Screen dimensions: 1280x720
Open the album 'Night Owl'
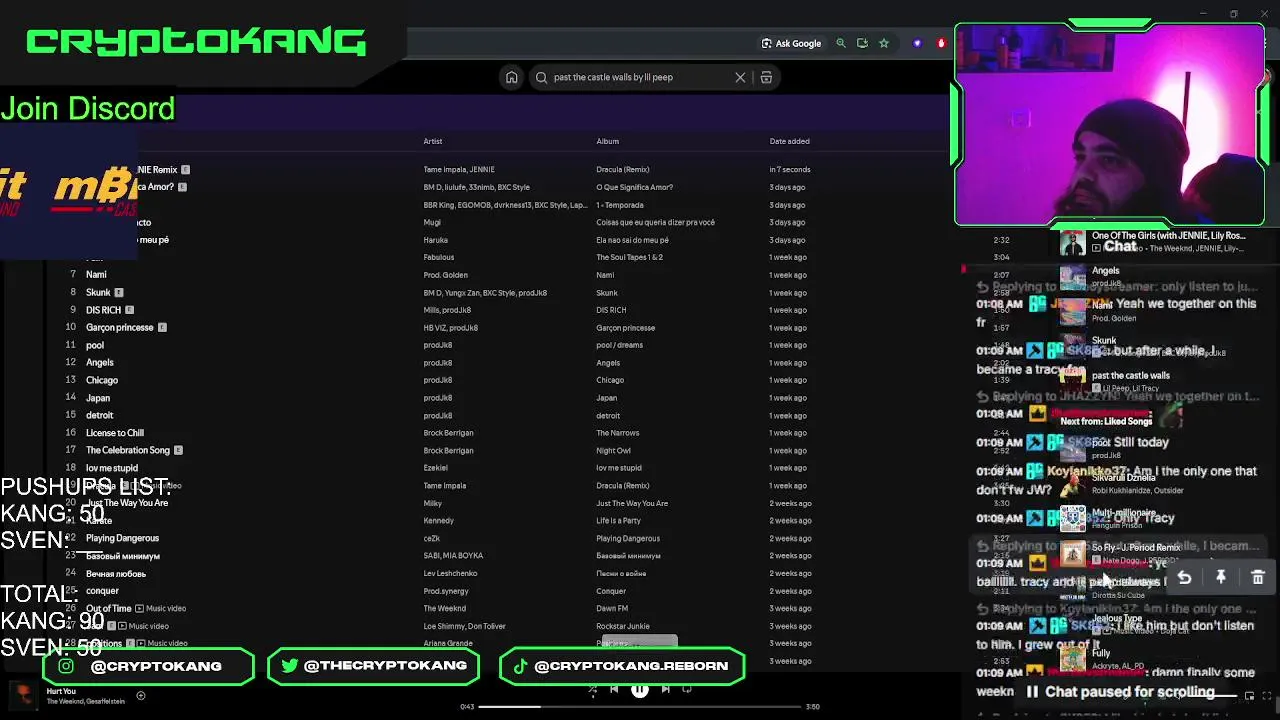[x=613, y=450]
